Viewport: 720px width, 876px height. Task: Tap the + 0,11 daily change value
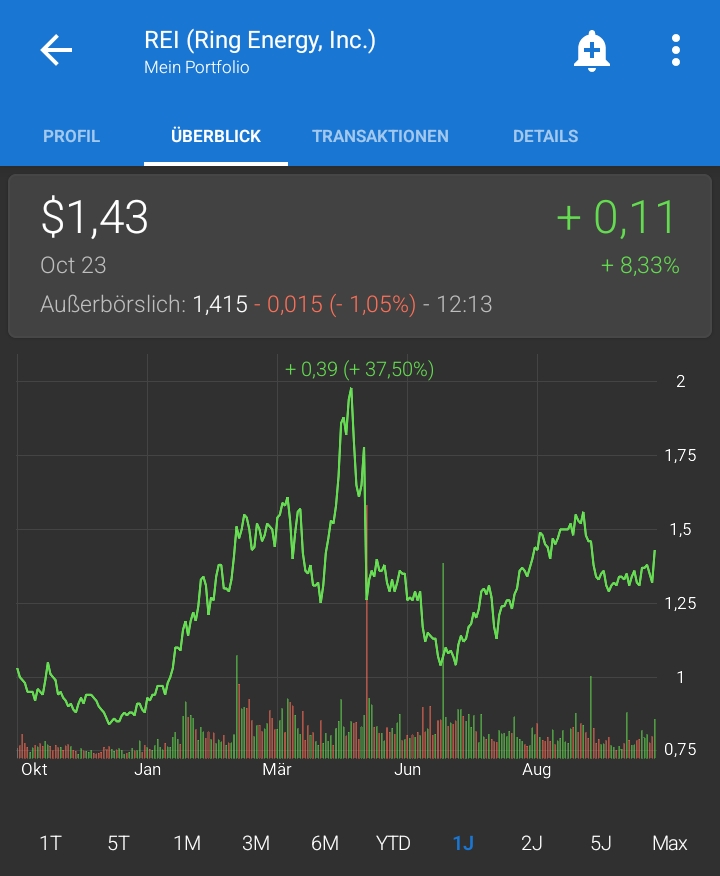point(617,217)
